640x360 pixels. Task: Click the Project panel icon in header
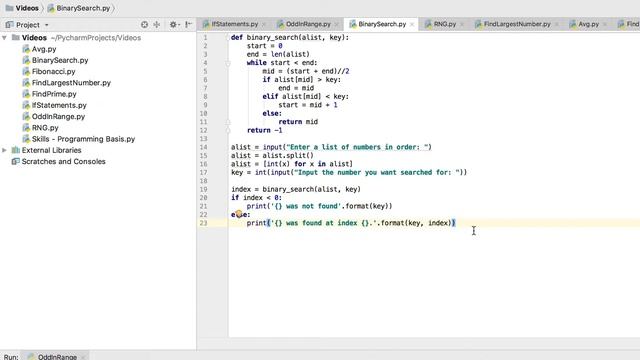pos(9,25)
